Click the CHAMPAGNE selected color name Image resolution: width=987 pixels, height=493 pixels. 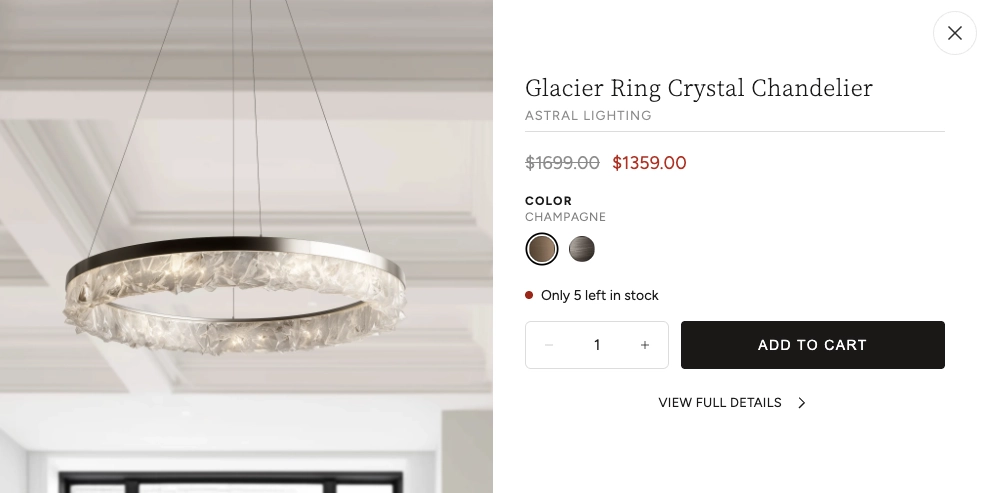pyautogui.click(x=565, y=217)
